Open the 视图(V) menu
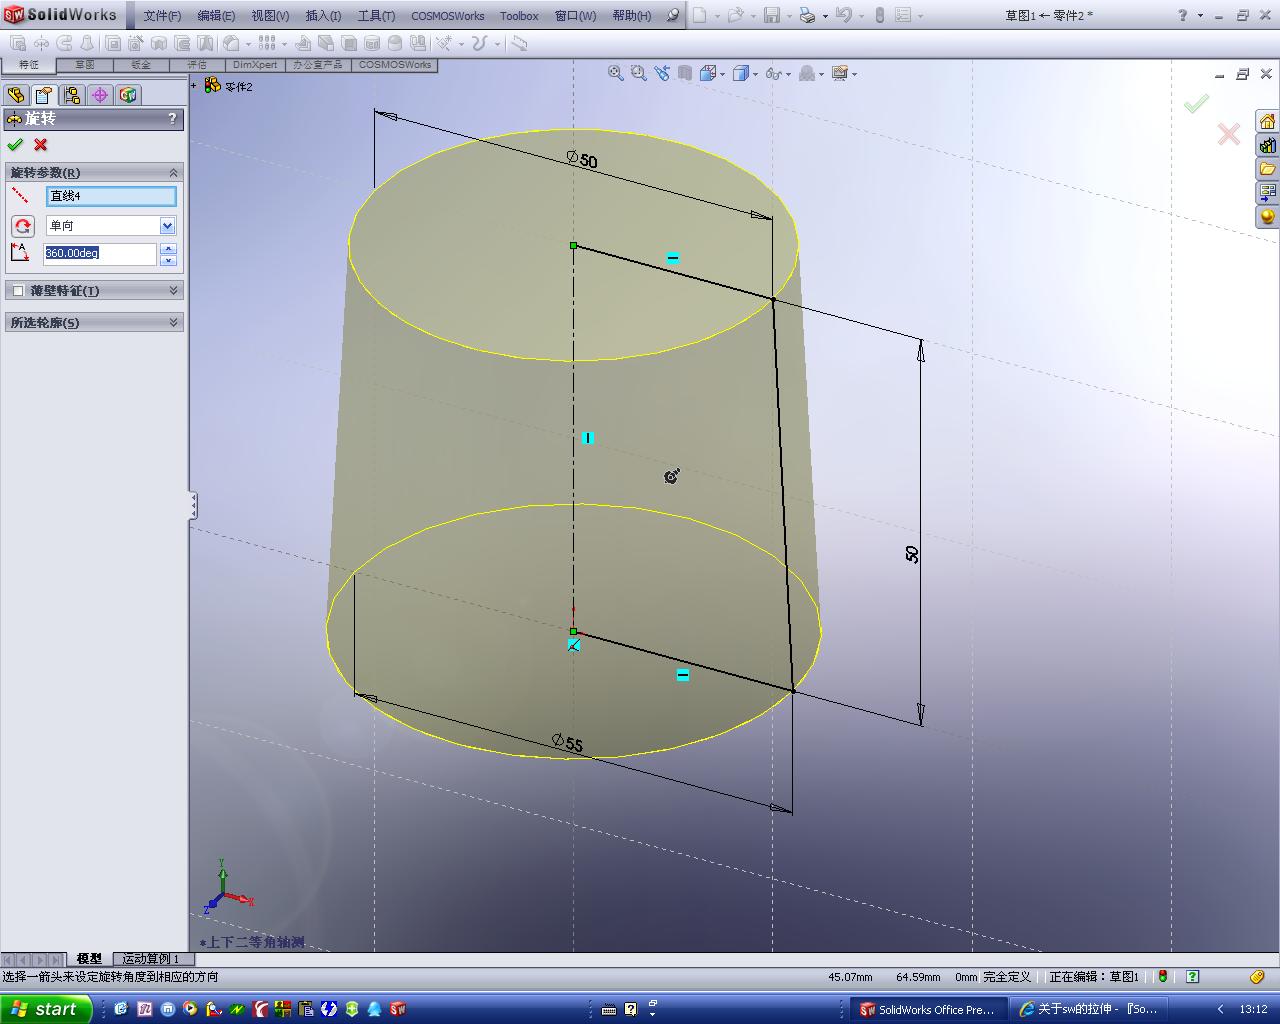Viewport: 1280px width, 1024px height. pyautogui.click(x=270, y=16)
